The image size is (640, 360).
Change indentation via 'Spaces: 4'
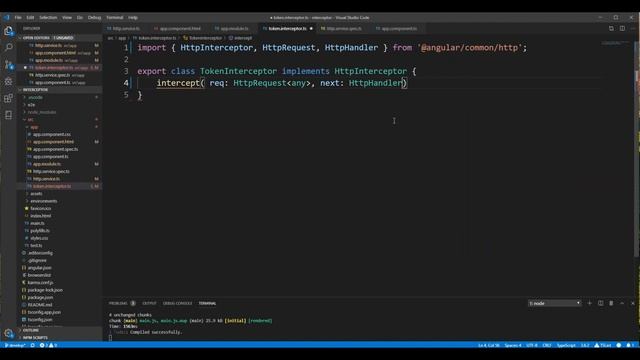point(513,345)
